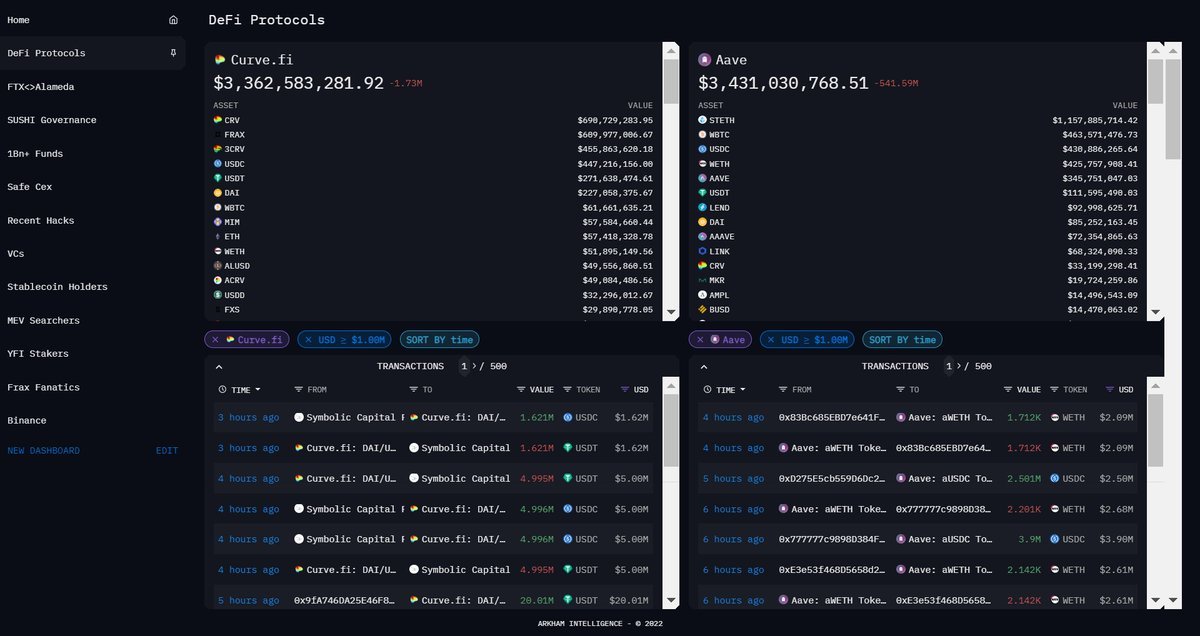Toggle TIME sort arrow in Aave transactions

(x=742, y=389)
